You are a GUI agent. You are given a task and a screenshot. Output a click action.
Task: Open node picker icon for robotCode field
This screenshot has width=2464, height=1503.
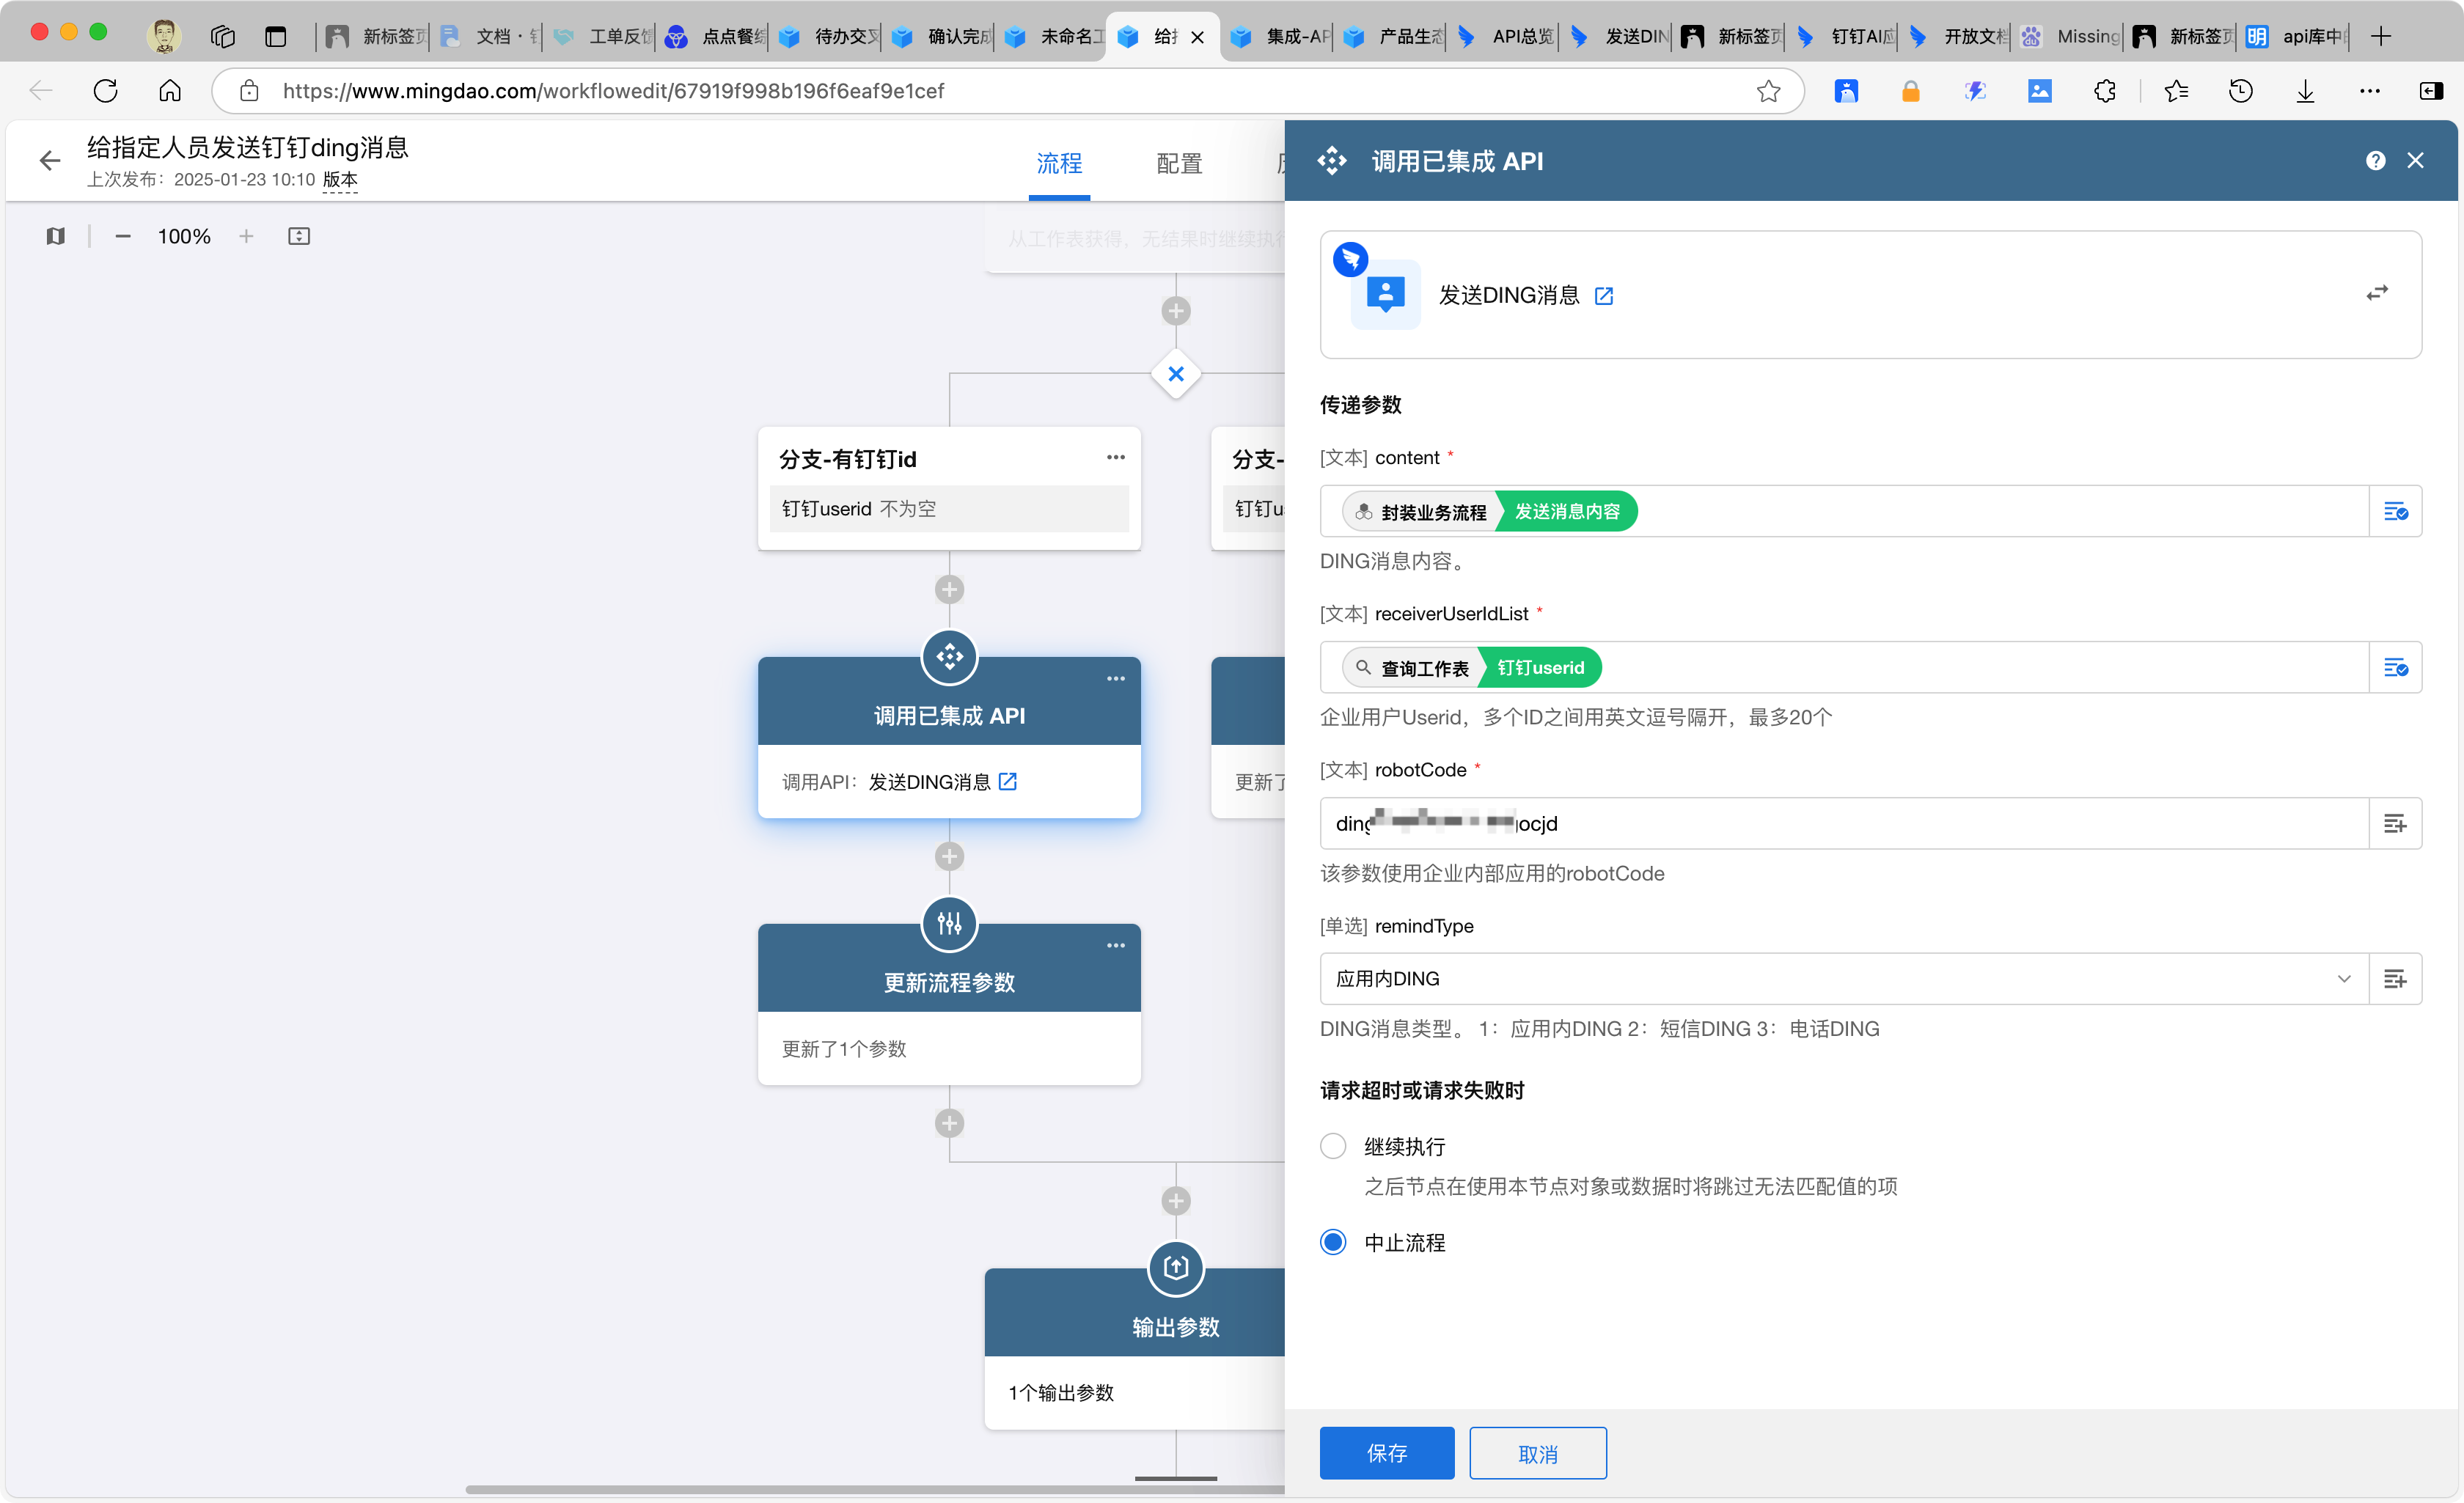pyautogui.click(x=2395, y=824)
